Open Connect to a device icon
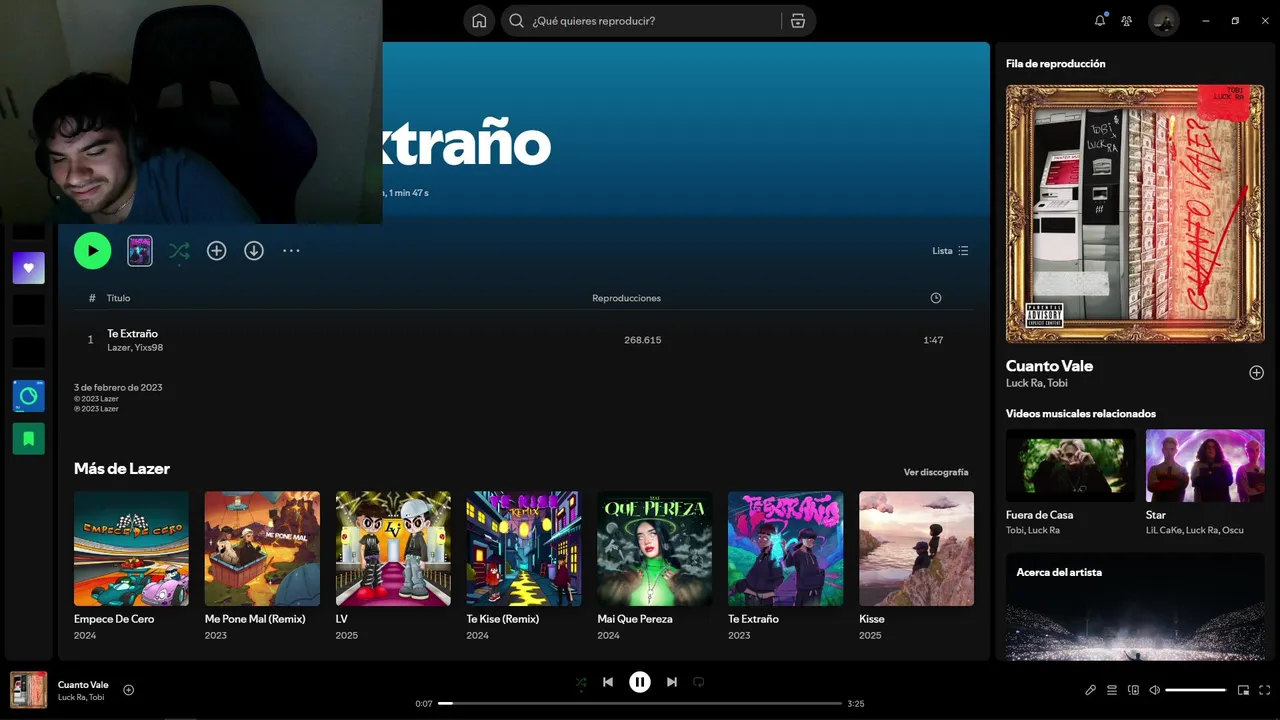 [1133, 690]
